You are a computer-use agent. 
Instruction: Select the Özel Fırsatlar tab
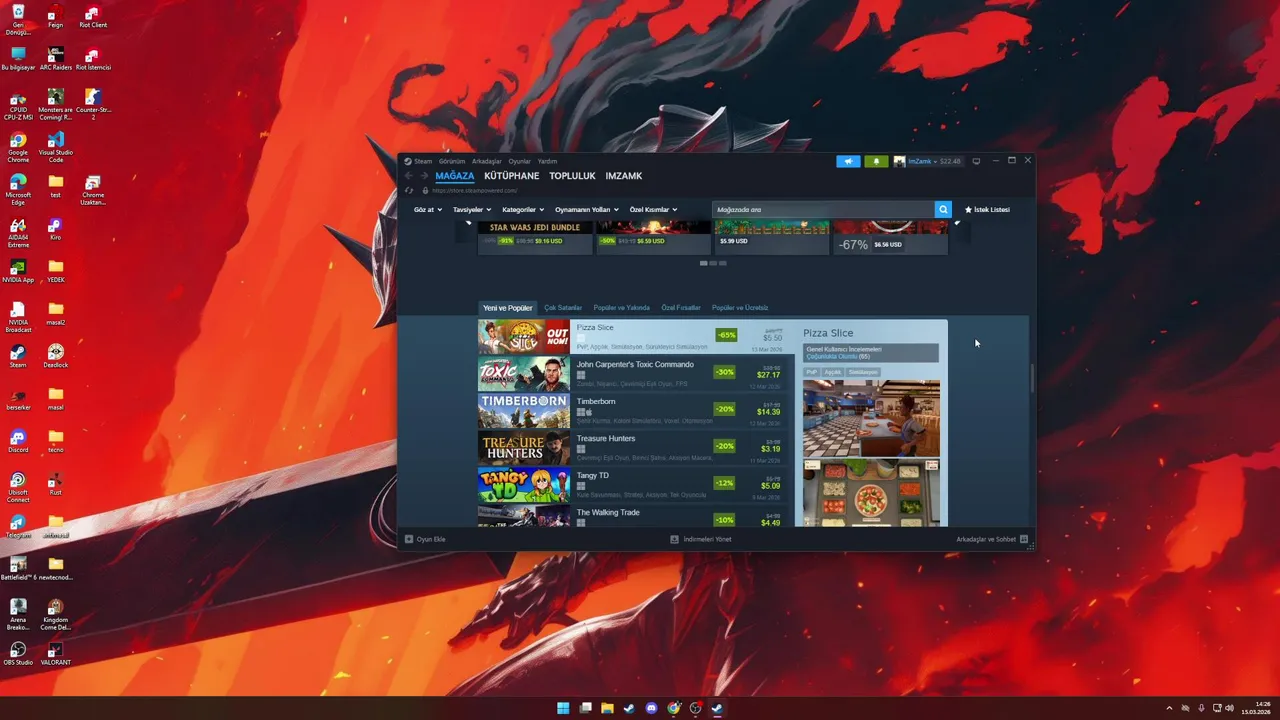(681, 308)
